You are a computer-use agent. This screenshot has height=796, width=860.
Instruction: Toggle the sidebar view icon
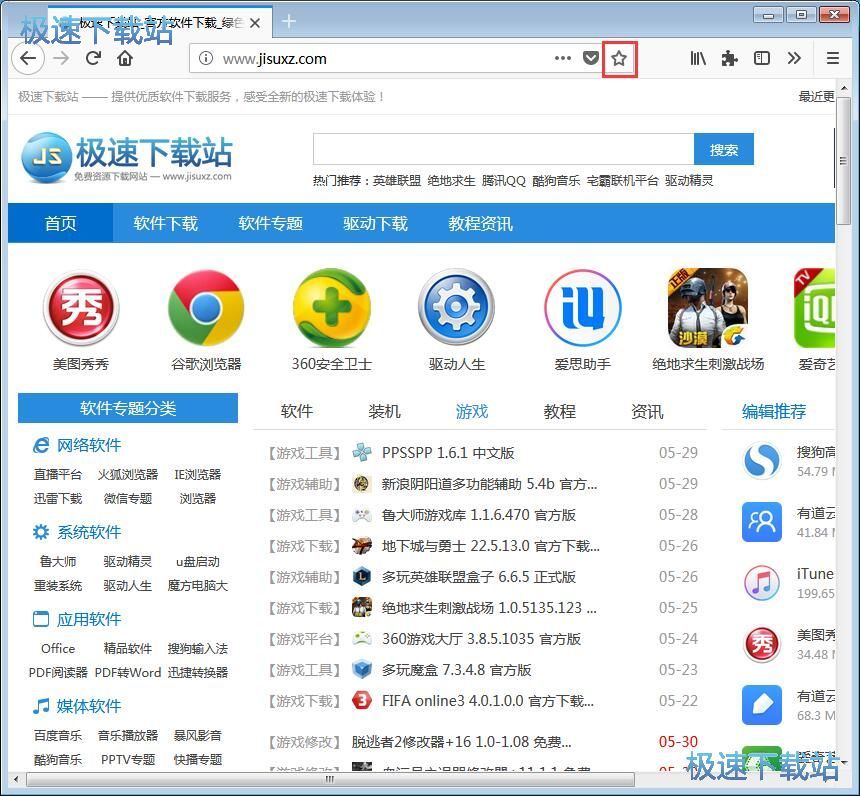(762, 59)
